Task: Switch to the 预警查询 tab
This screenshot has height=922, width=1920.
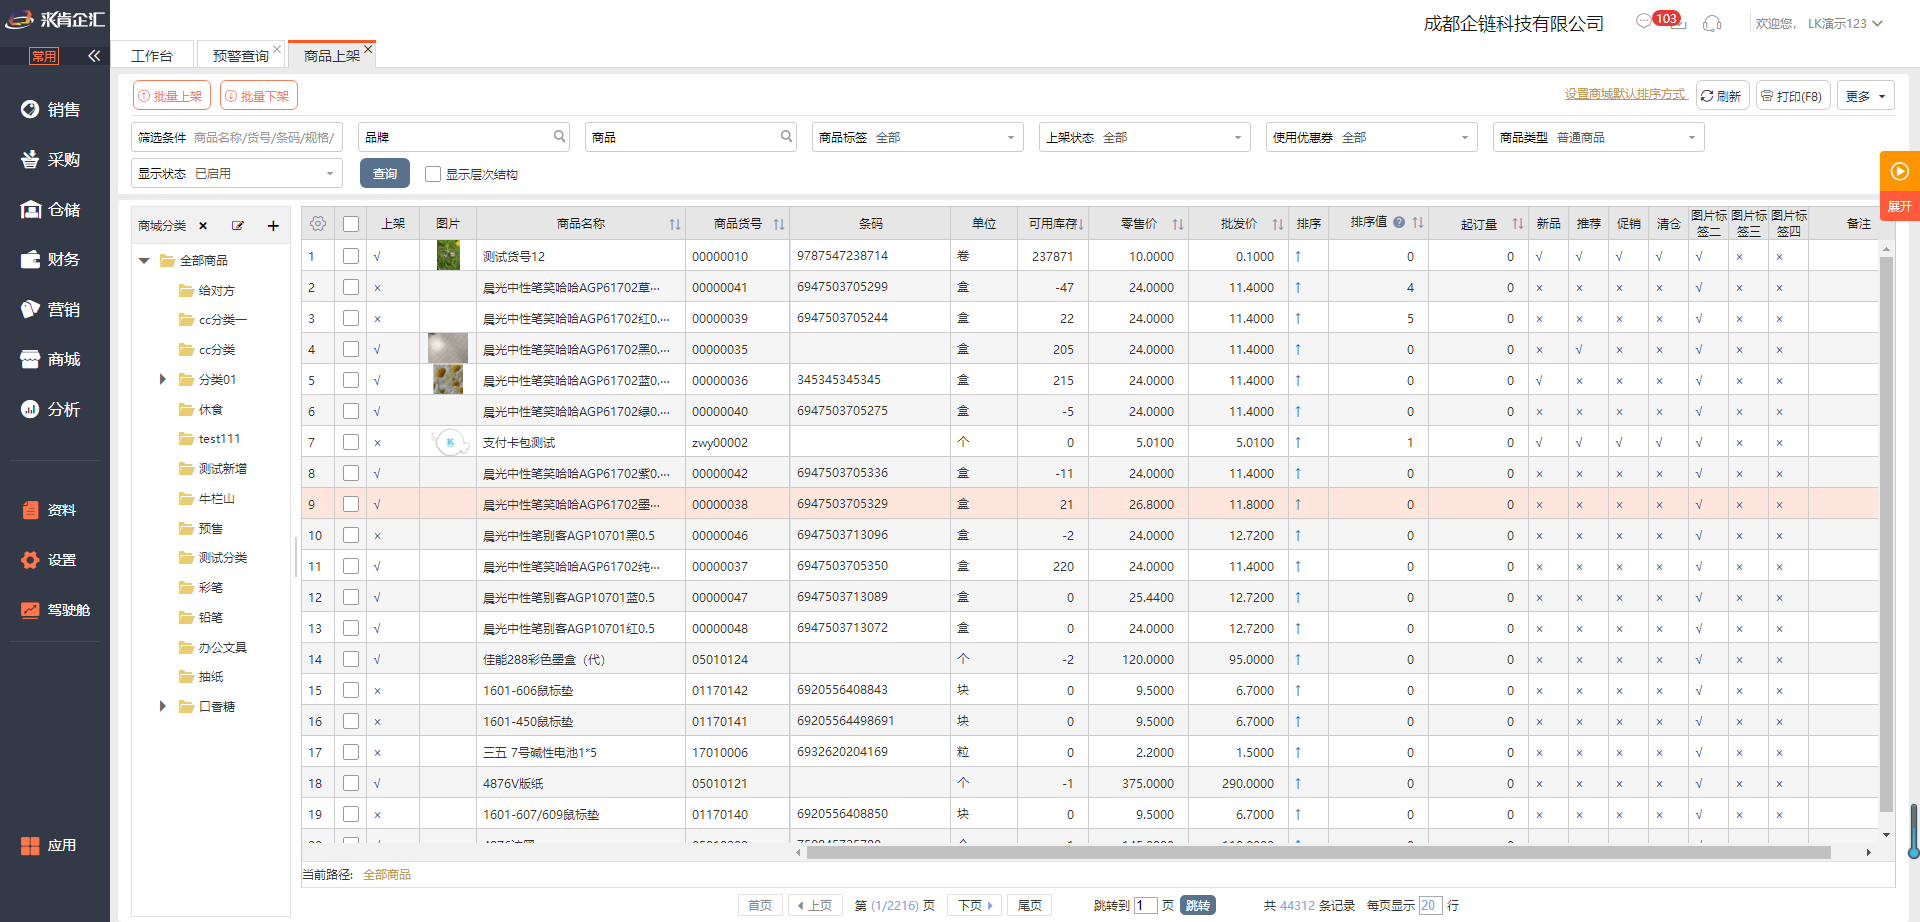Action: [240, 56]
